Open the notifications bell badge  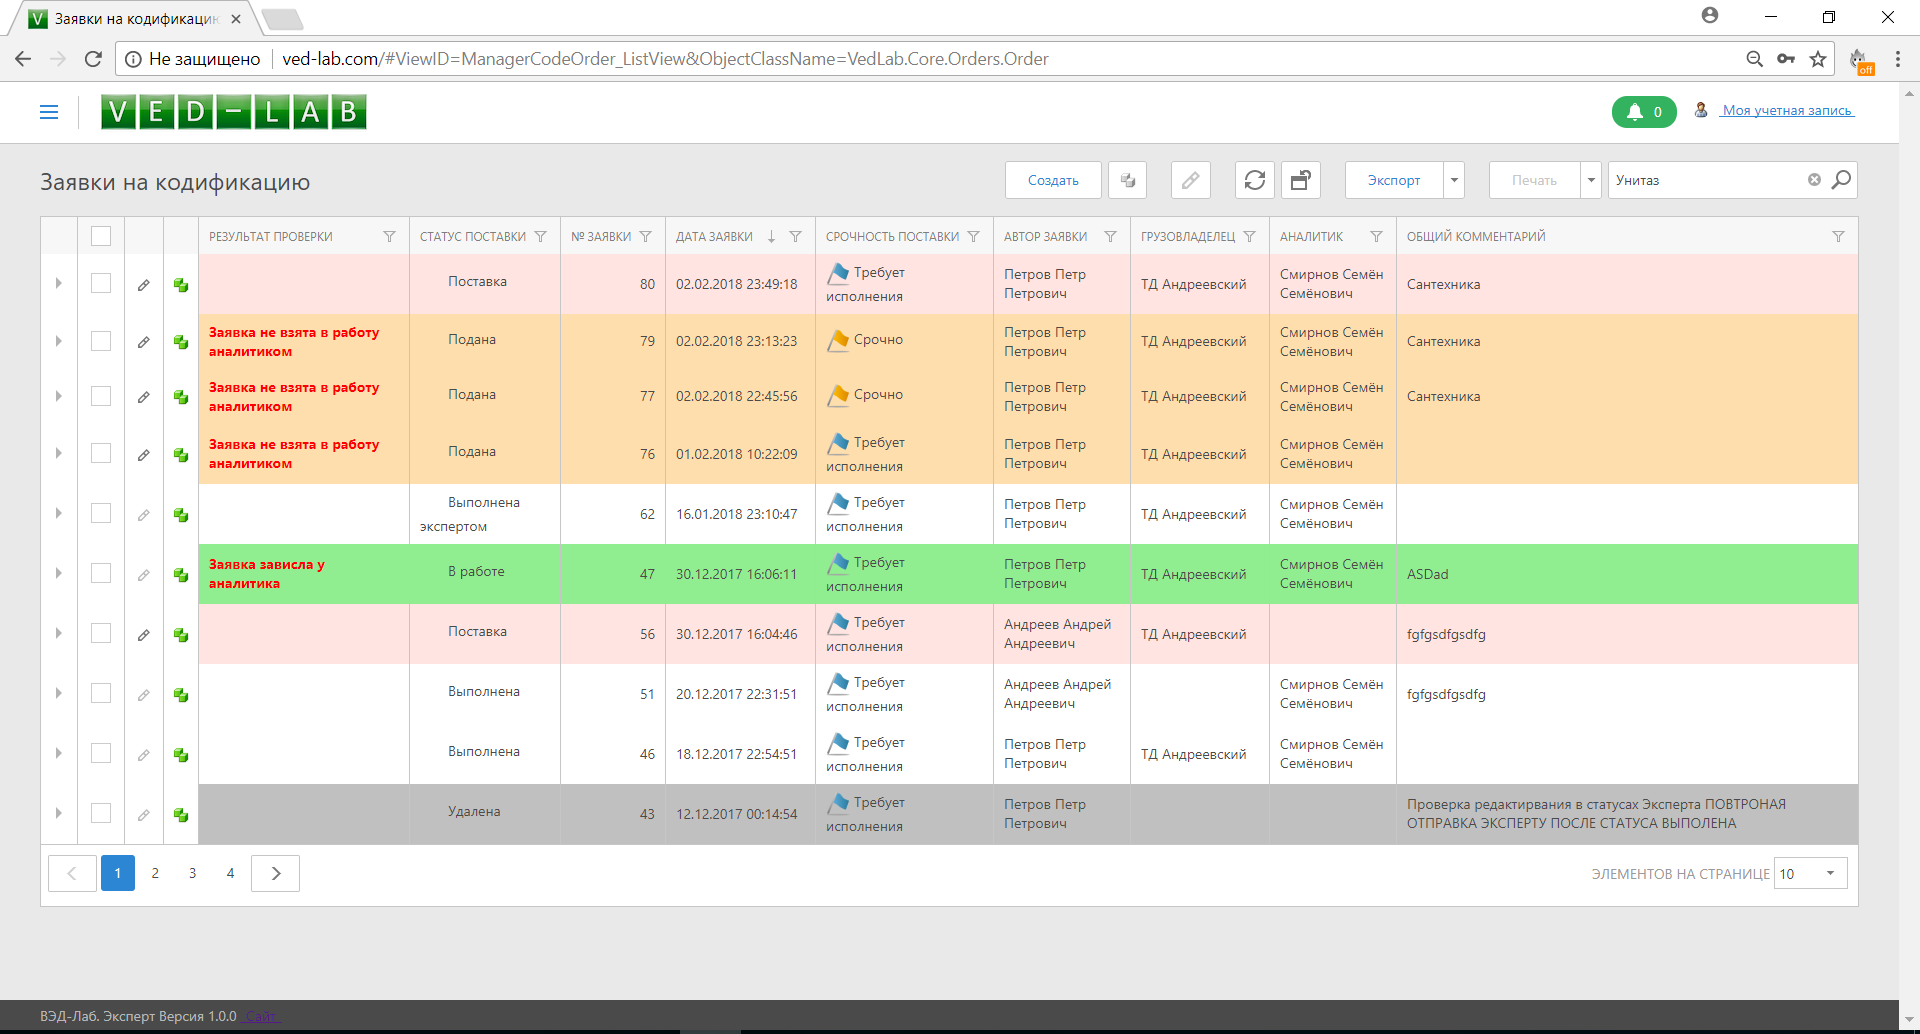pyautogui.click(x=1644, y=112)
